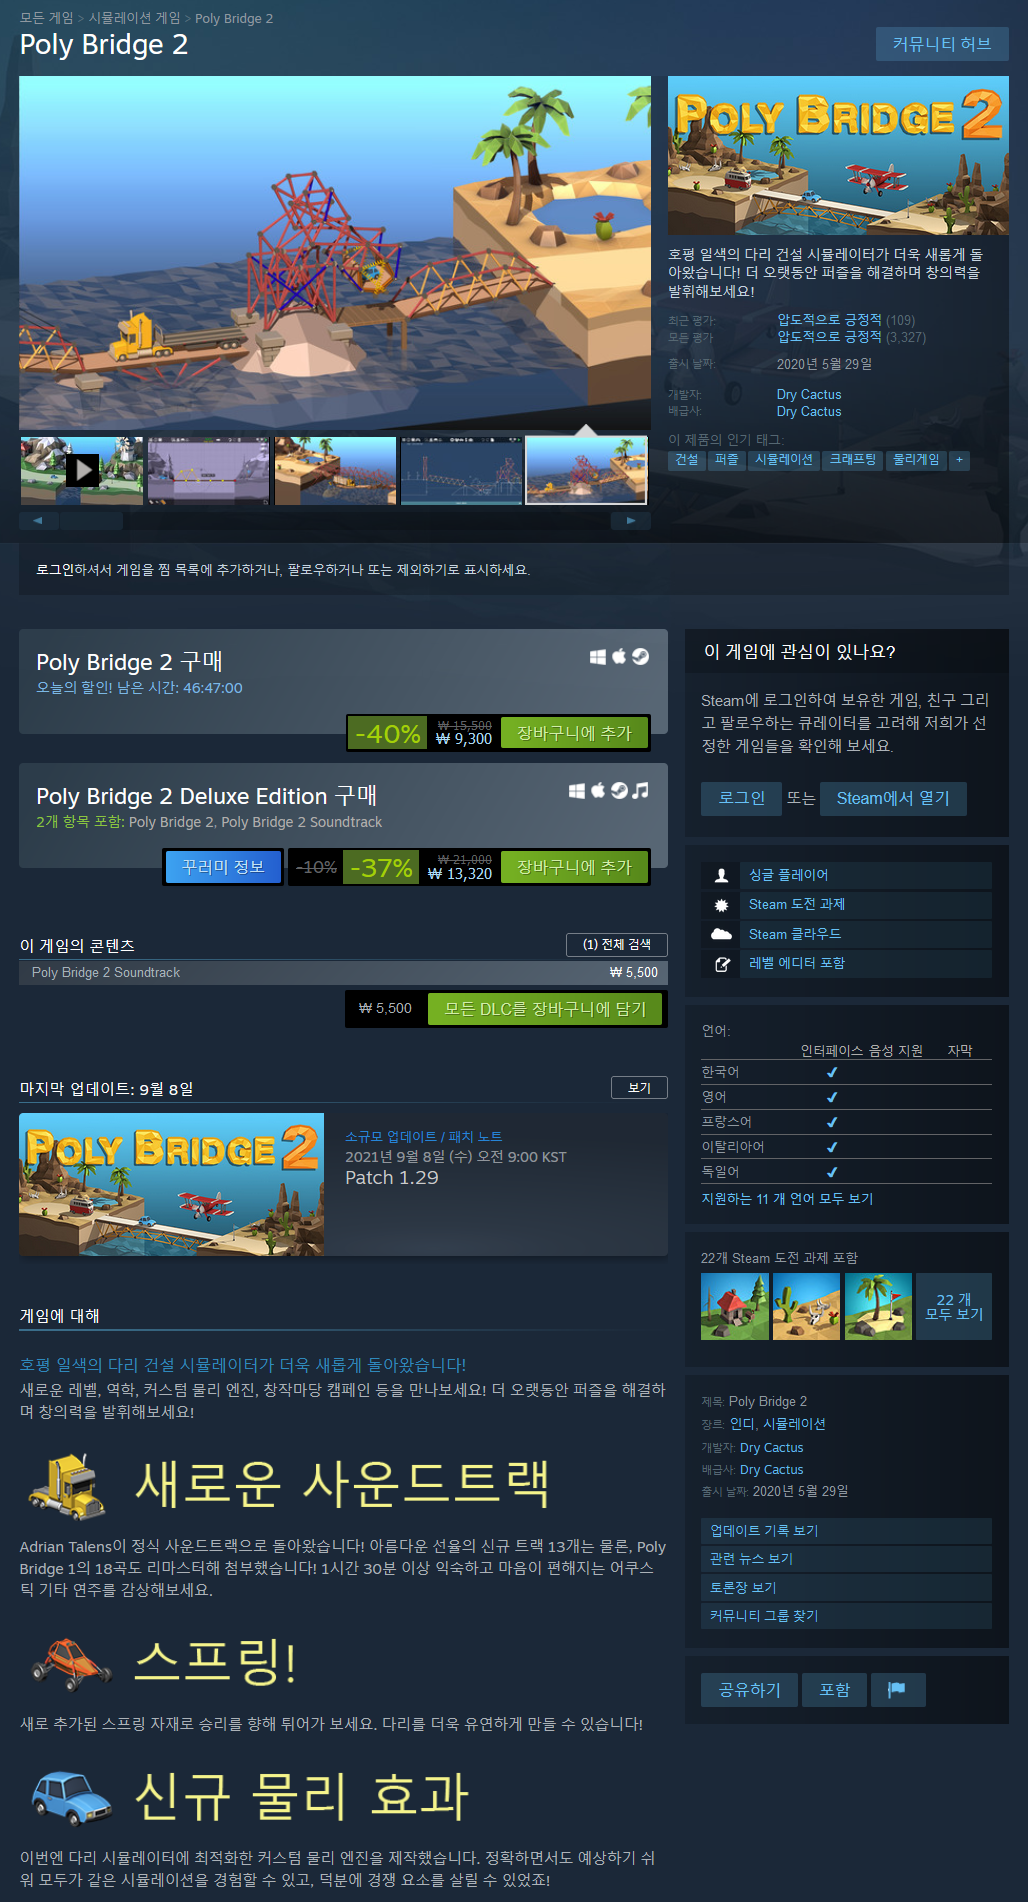Viewport: 1028px width, 1902px height.
Task: Open the Patch 1.29 title
Action: coord(392,1178)
